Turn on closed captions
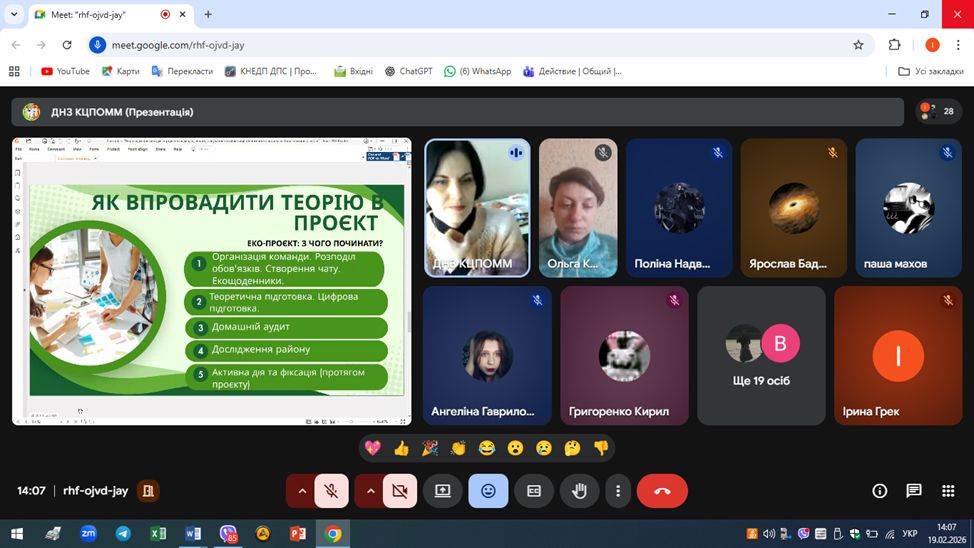This screenshot has height=548, width=974. [x=534, y=491]
